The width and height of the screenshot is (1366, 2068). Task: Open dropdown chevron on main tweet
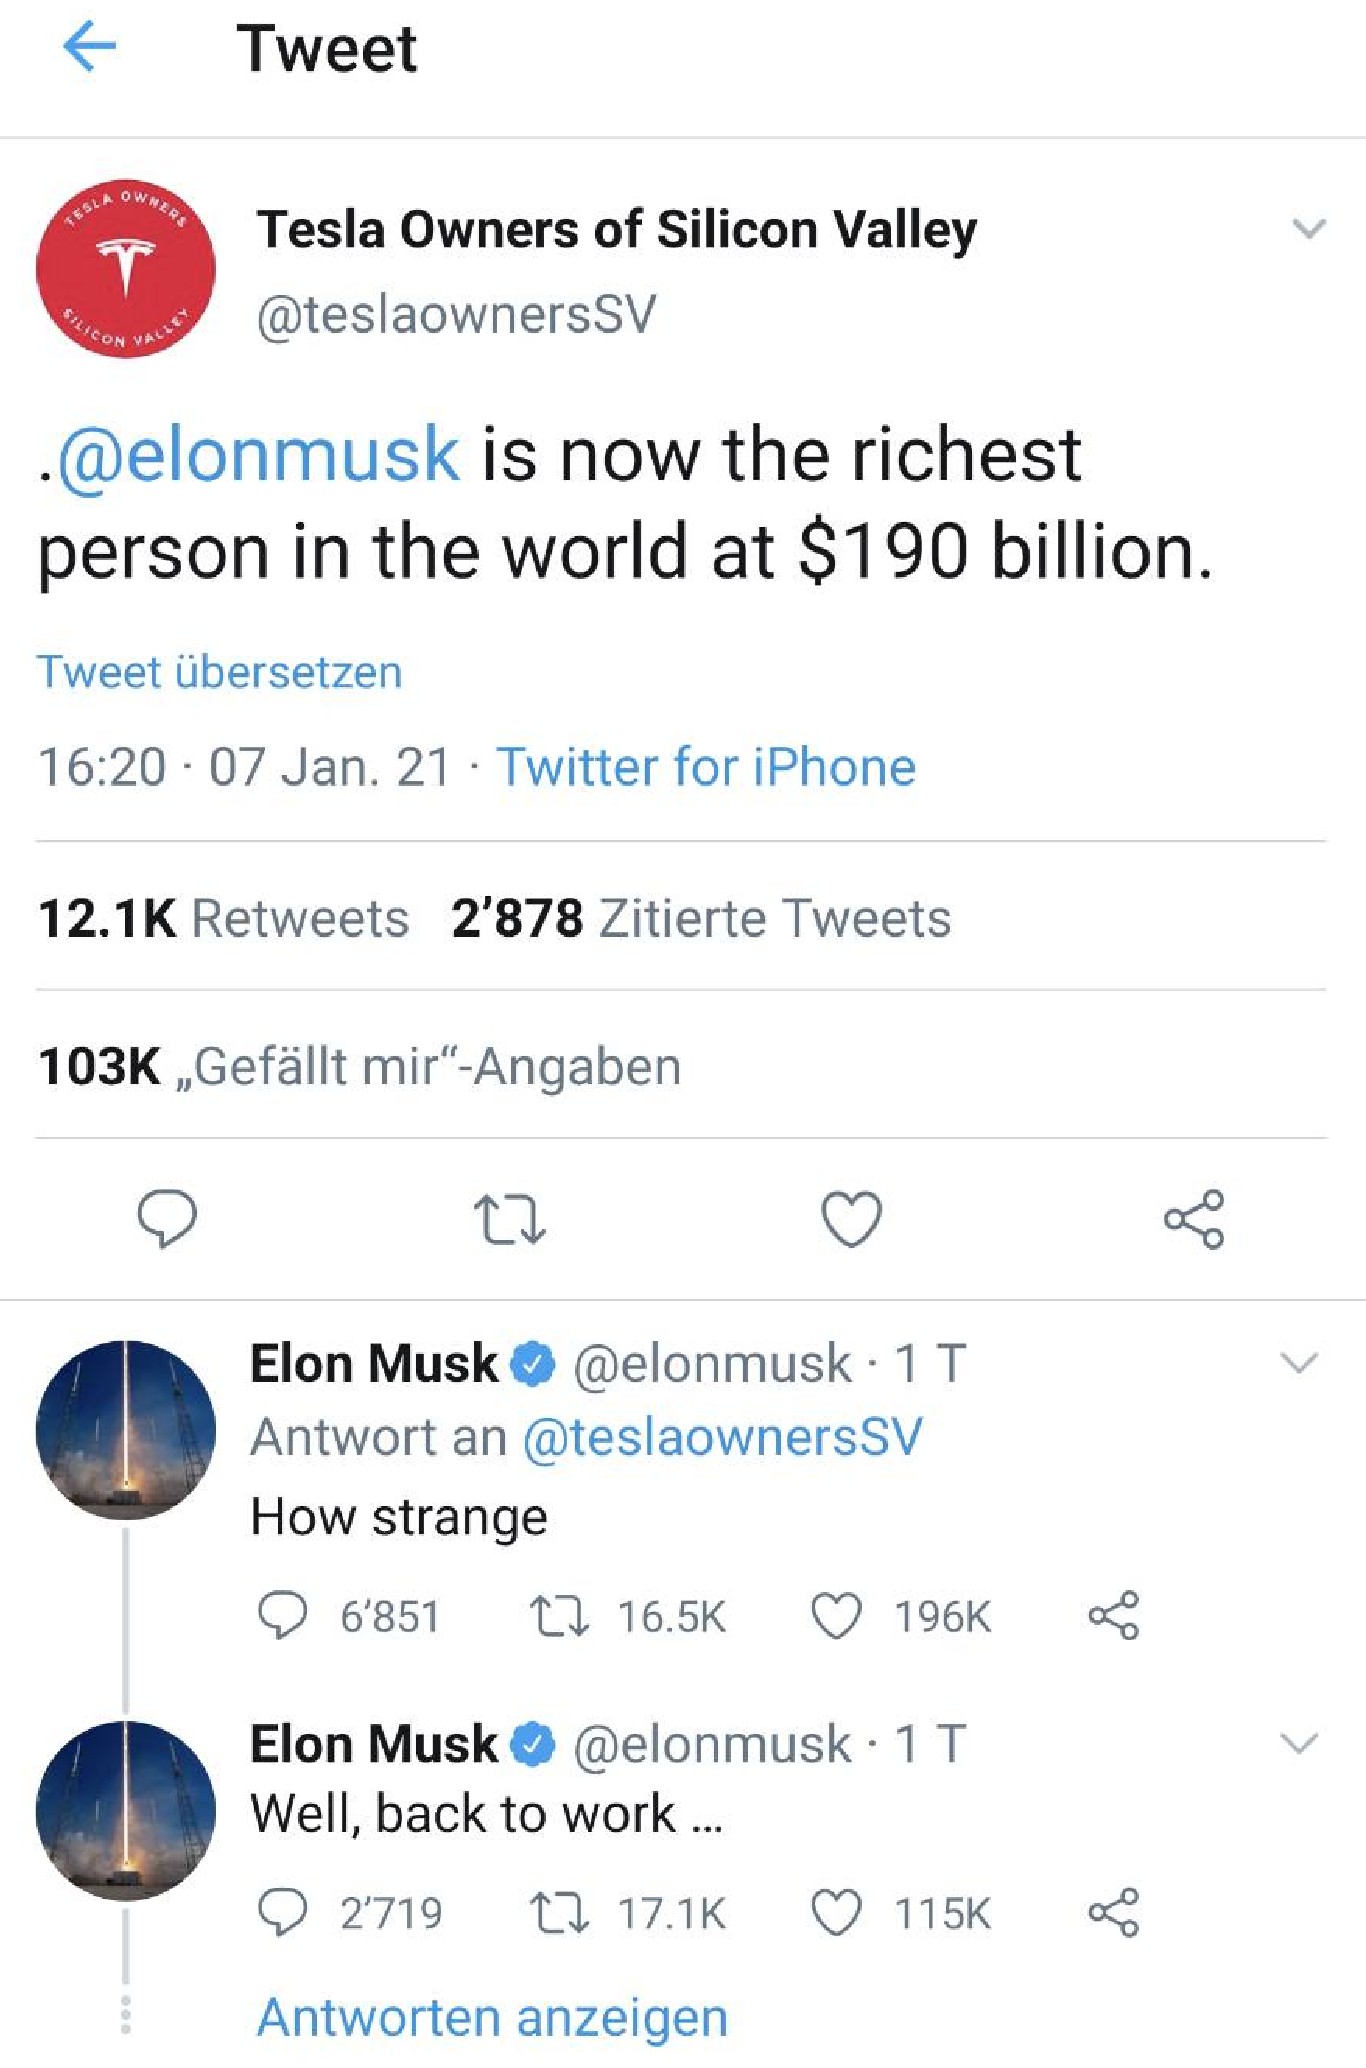click(1309, 229)
